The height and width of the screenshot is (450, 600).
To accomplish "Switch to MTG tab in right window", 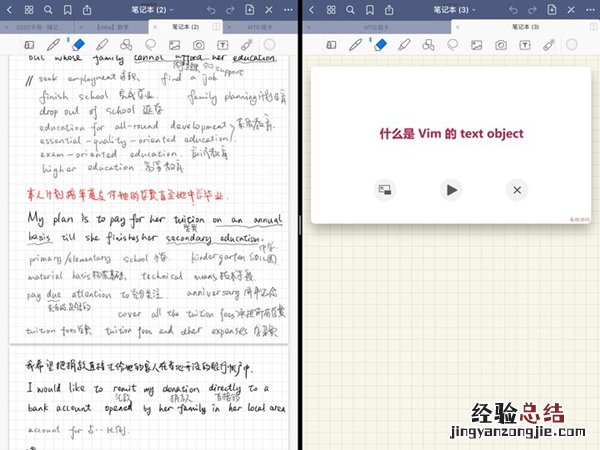I will [377, 27].
